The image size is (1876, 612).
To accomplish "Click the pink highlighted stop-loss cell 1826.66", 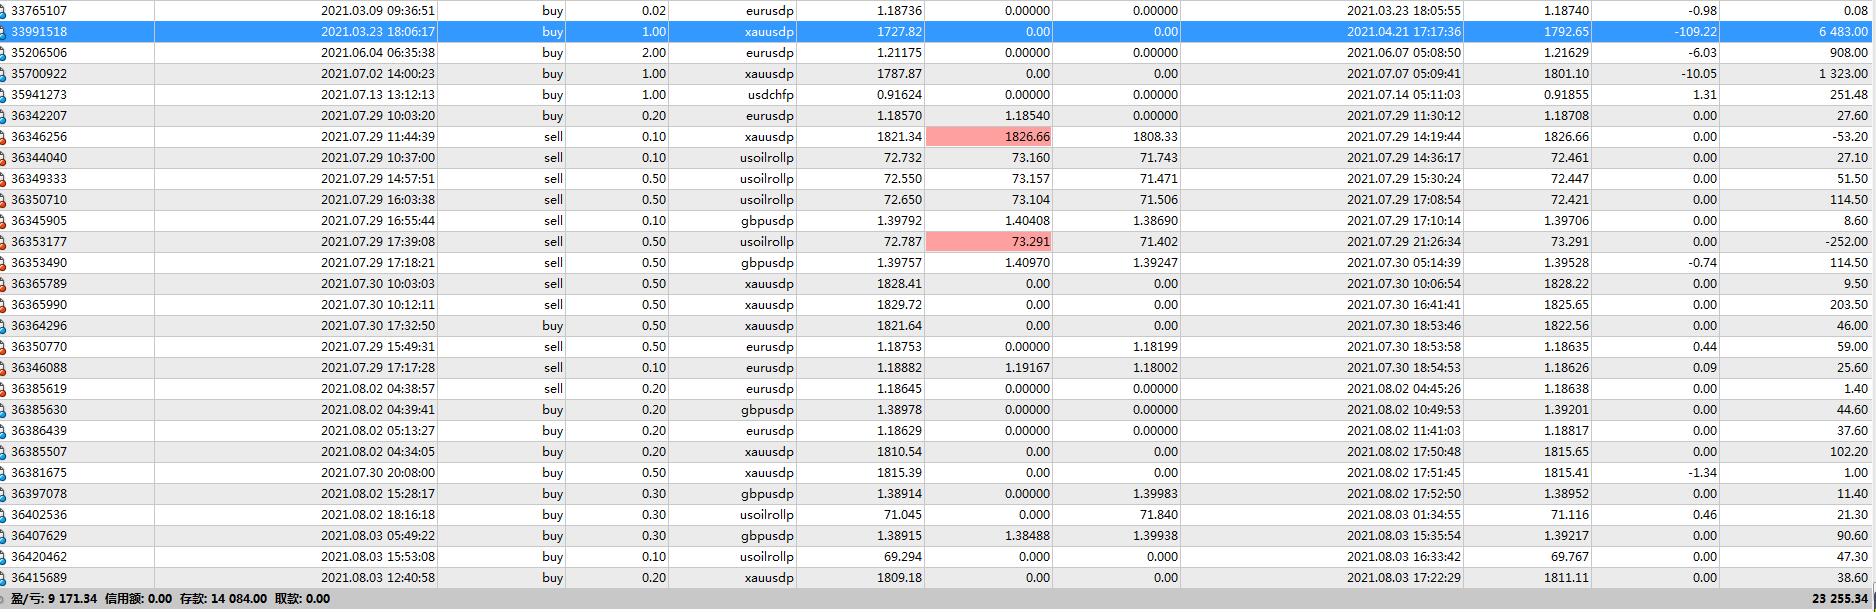I will click(988, 137).
